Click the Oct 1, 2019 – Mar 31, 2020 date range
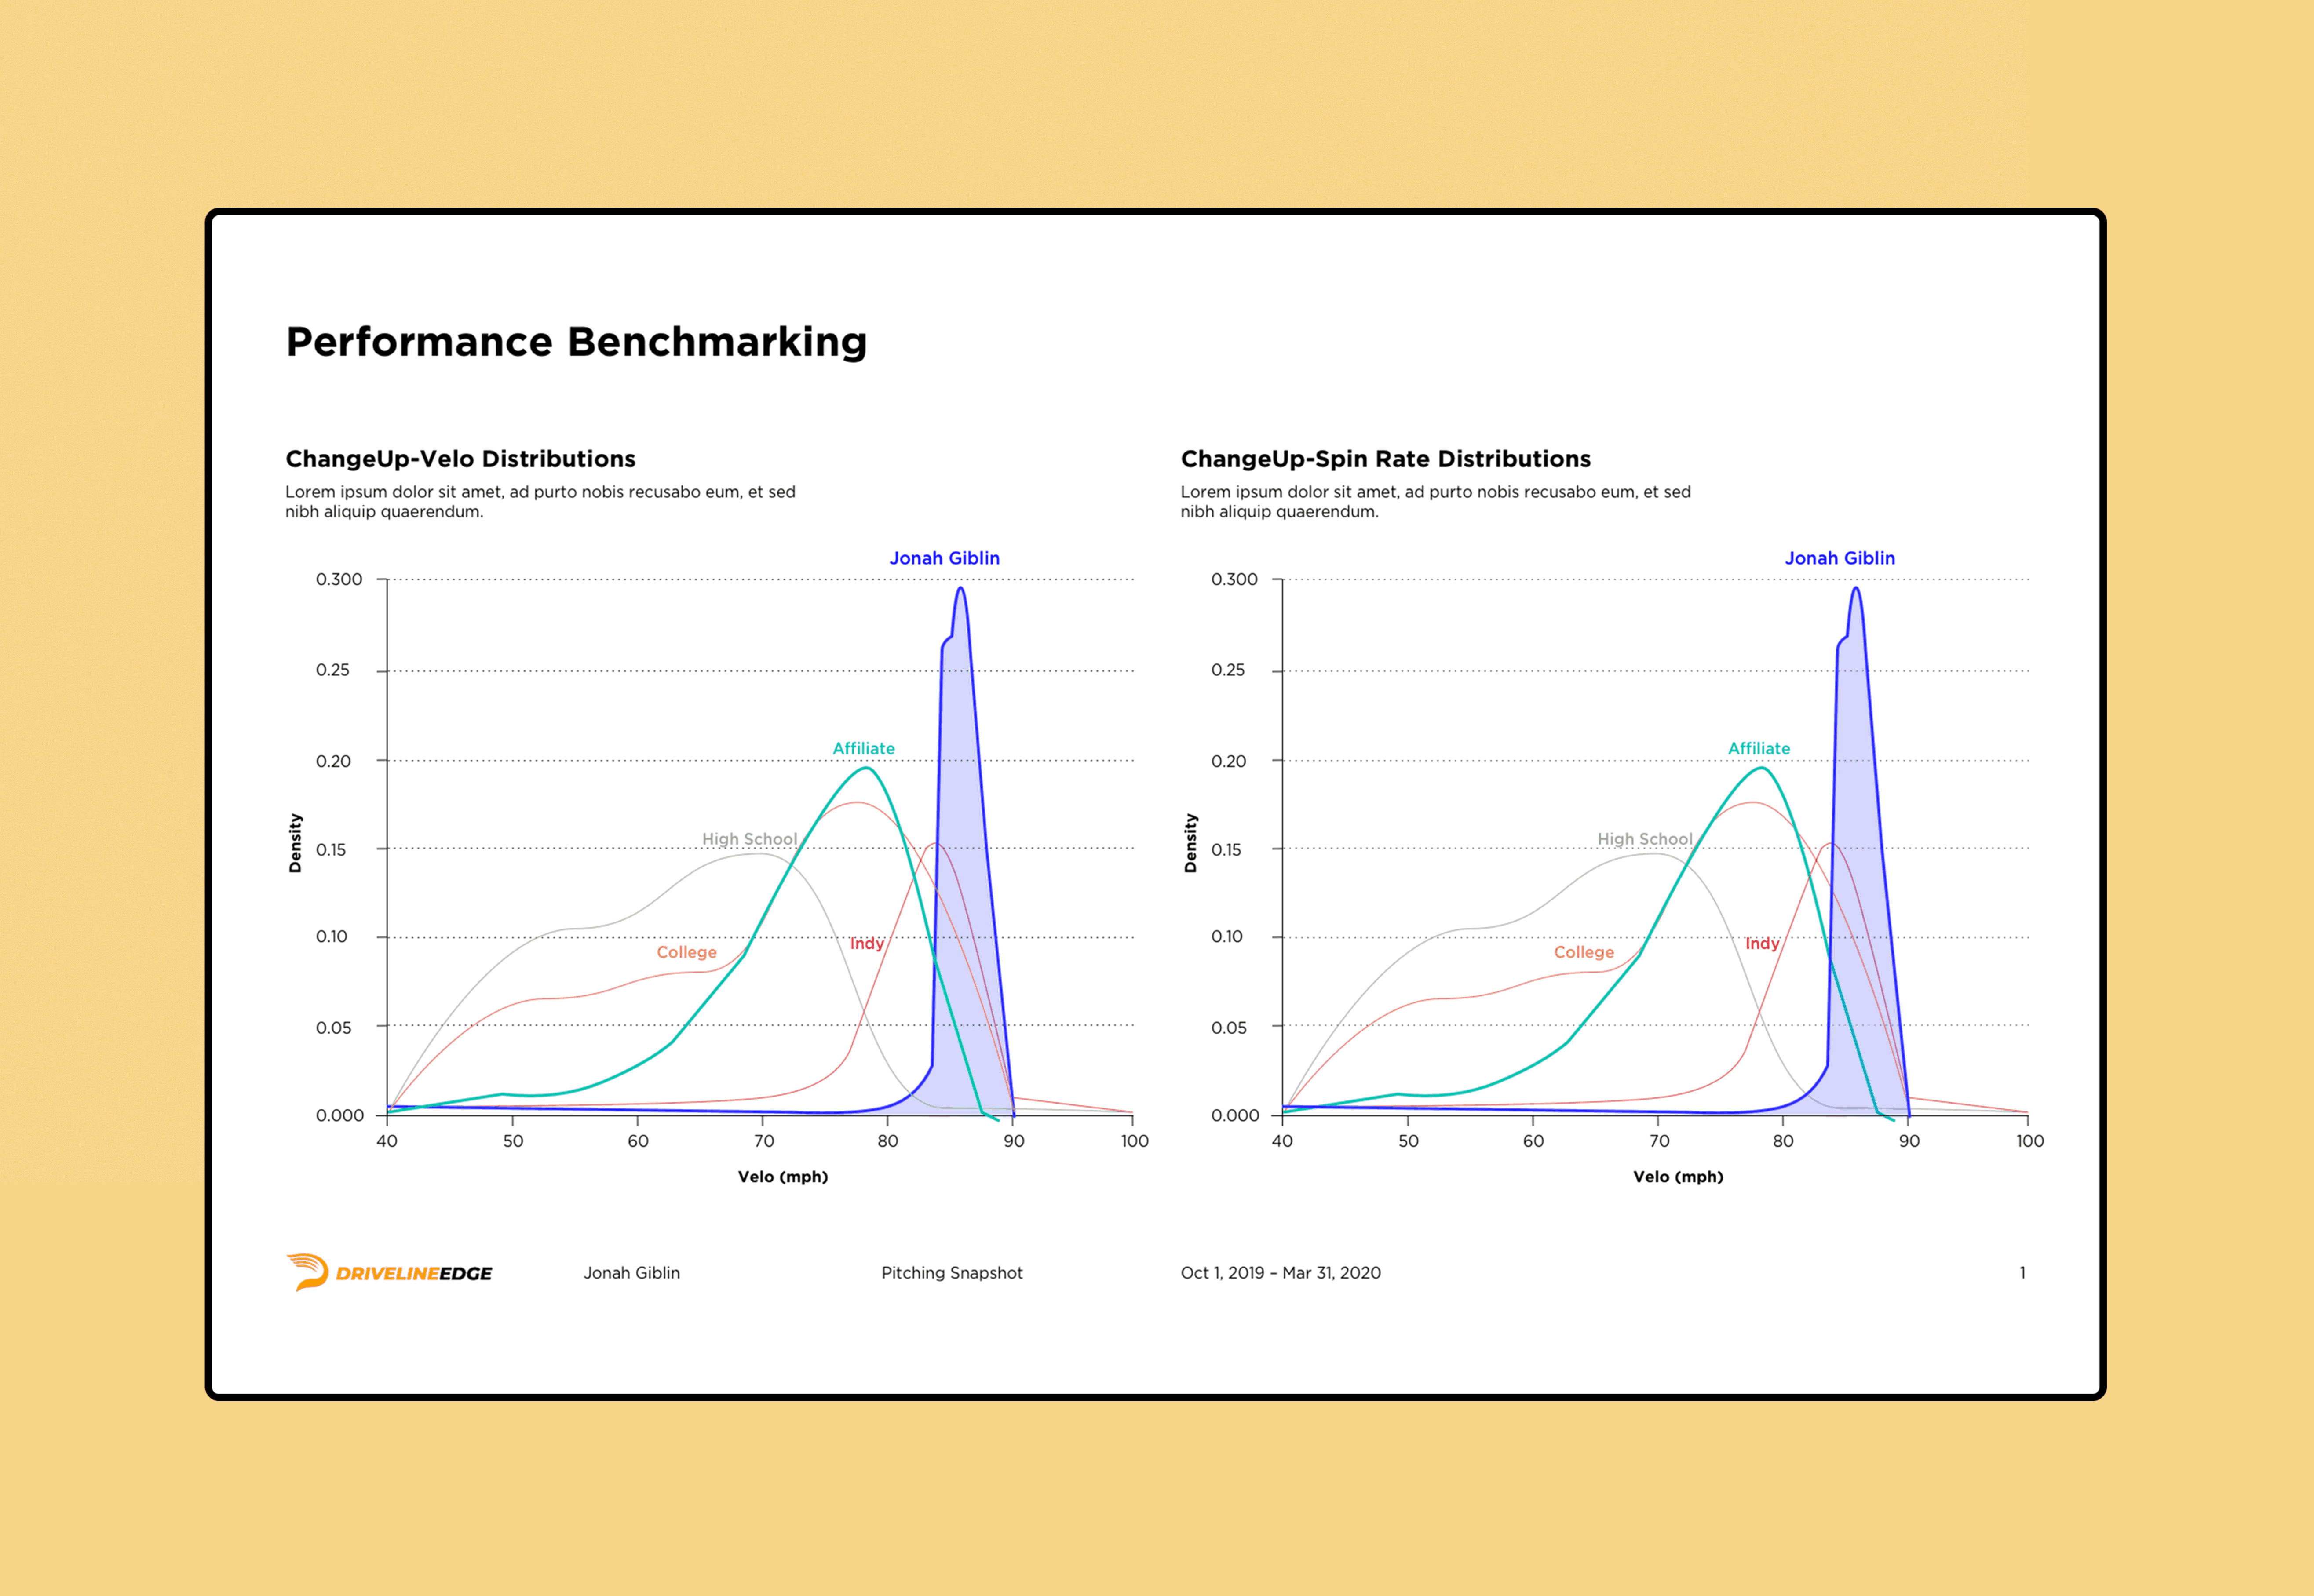 tap(1280, 1272)
